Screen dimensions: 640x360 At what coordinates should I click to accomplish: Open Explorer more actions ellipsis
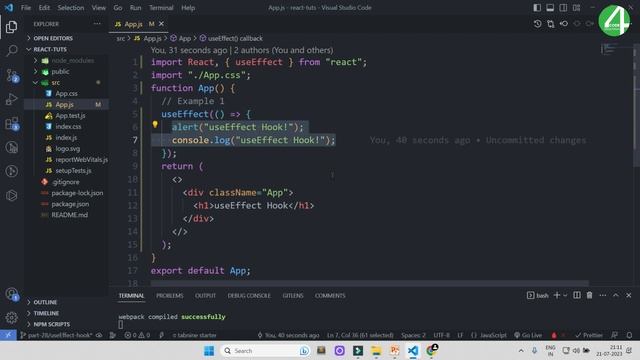coord(97,24)
